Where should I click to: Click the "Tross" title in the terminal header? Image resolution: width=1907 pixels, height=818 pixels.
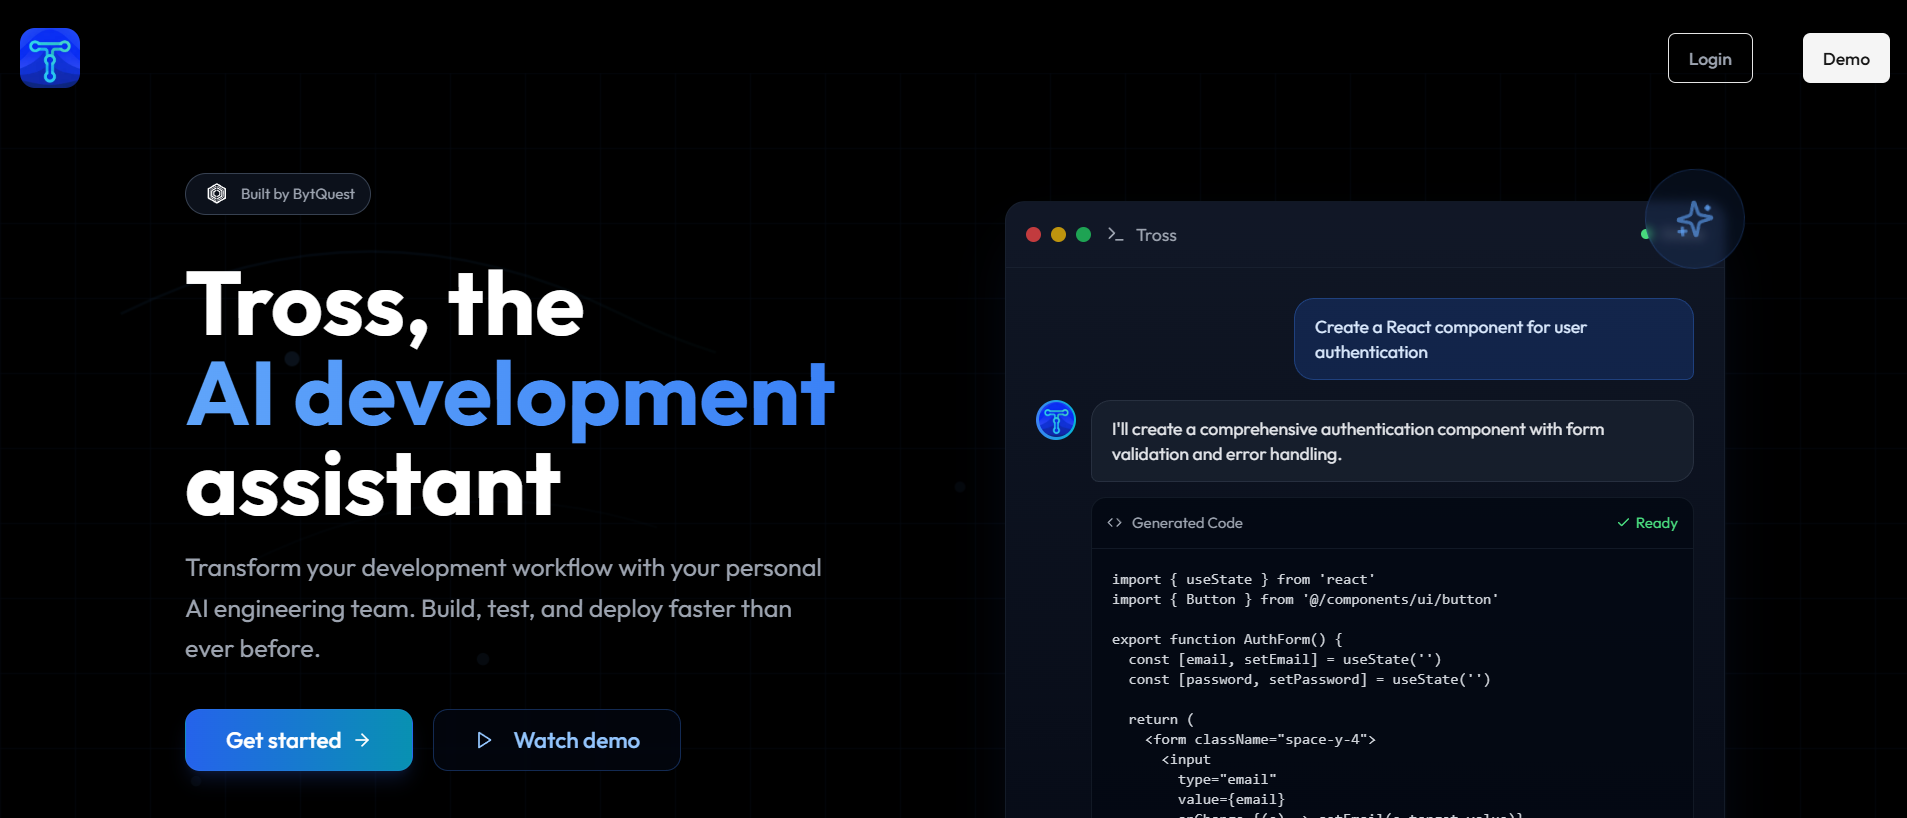point(1156,235)
